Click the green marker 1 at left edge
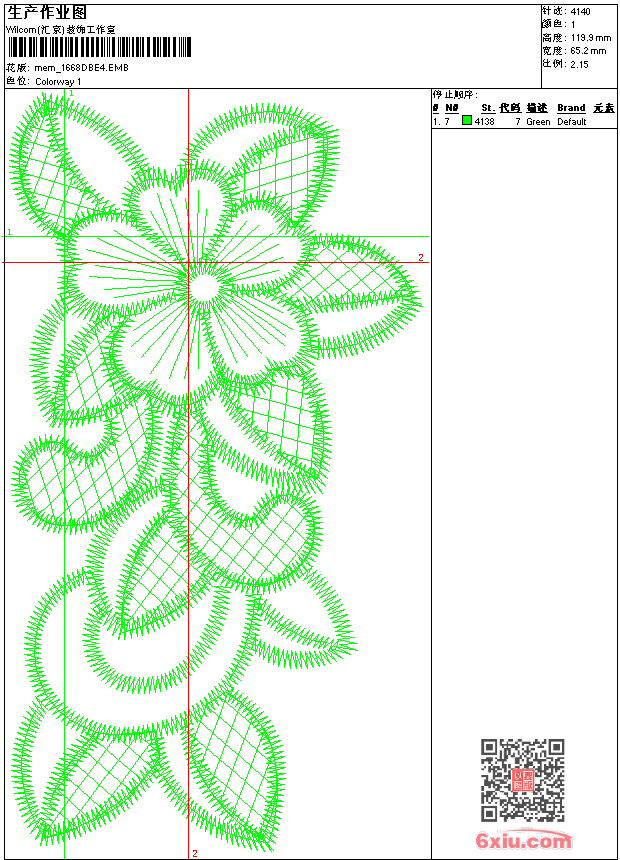 pyautogui.click(x=9, y=233)
